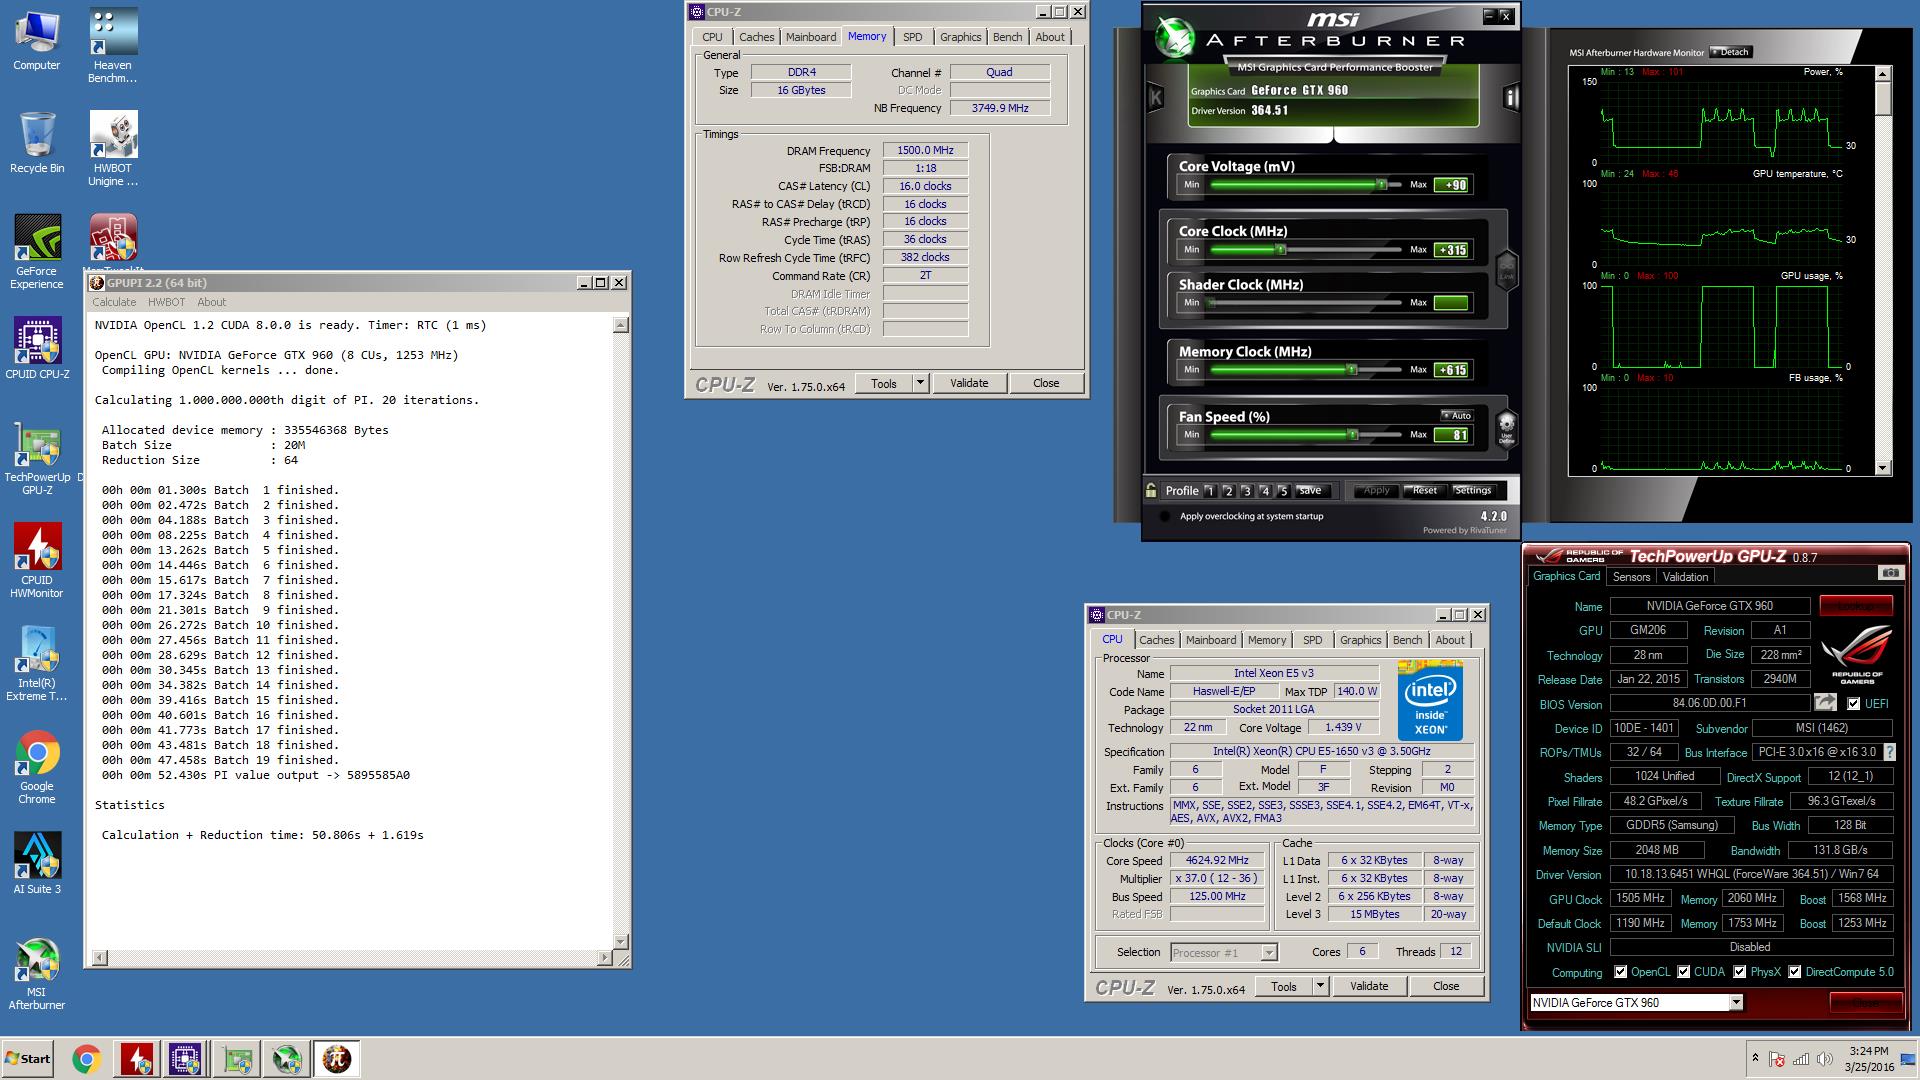Click the Memory Clock slider handle

[x=1351, y=370]
